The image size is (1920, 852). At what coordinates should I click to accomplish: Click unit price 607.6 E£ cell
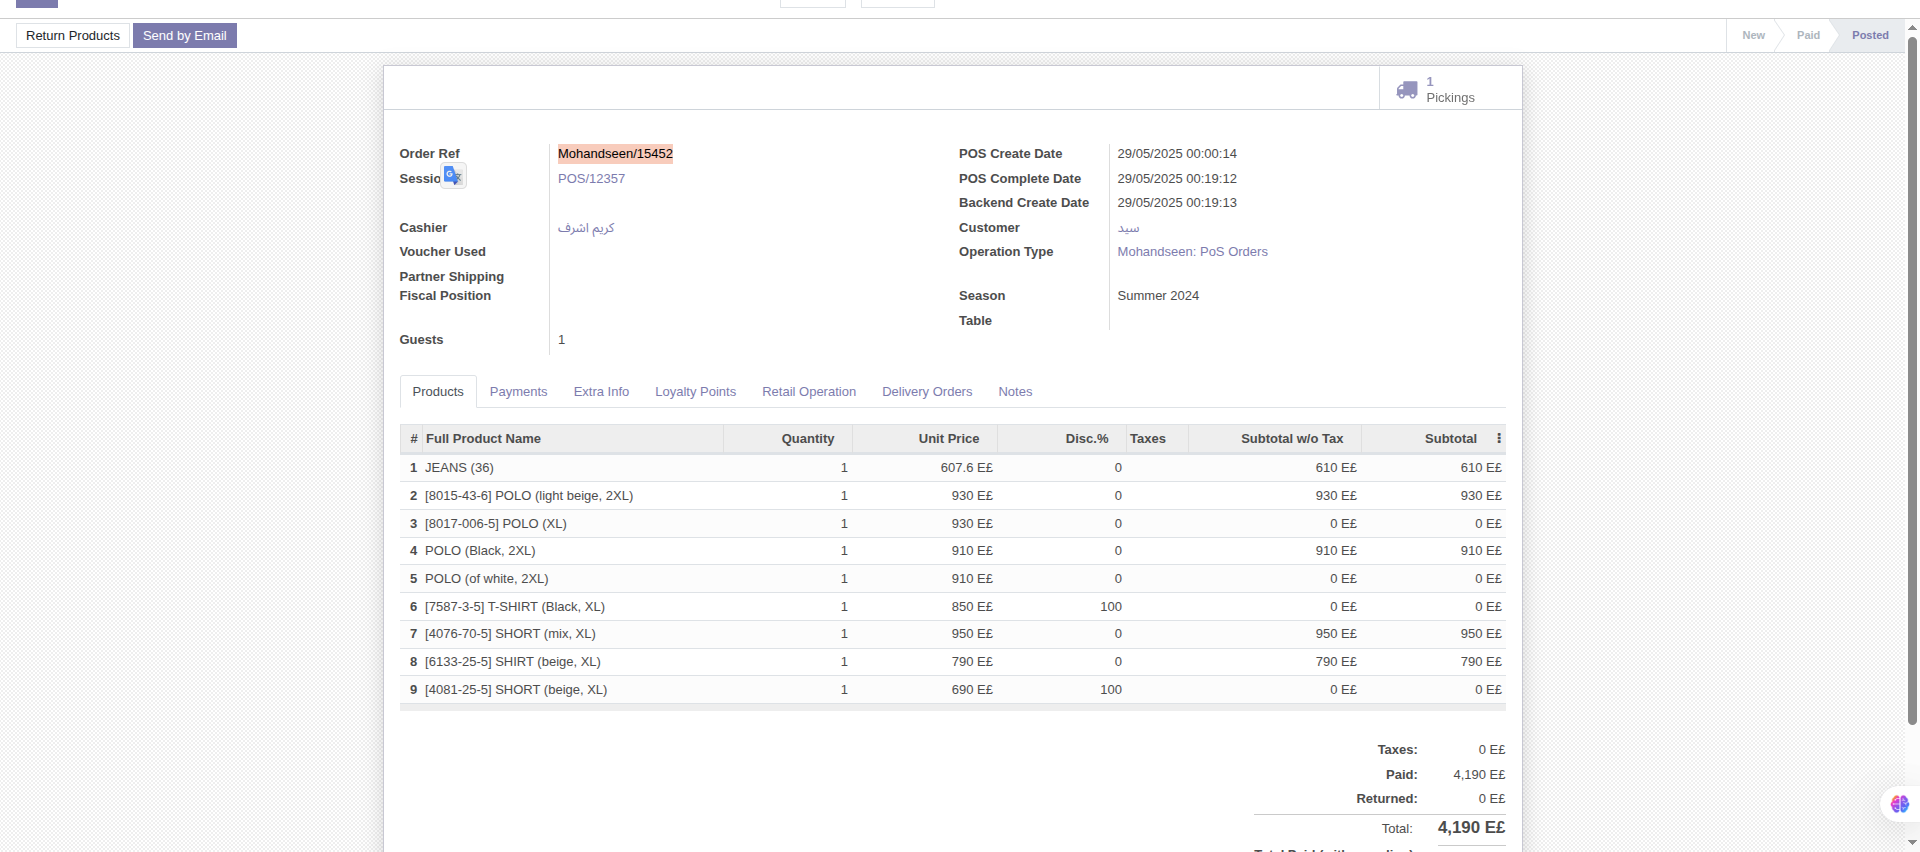point(925,468)
